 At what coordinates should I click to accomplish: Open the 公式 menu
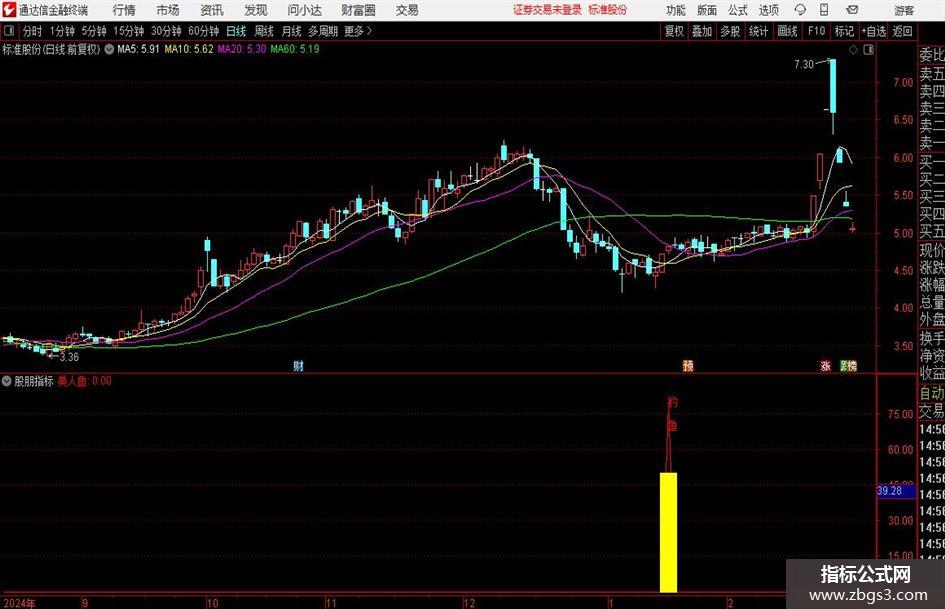738,10
